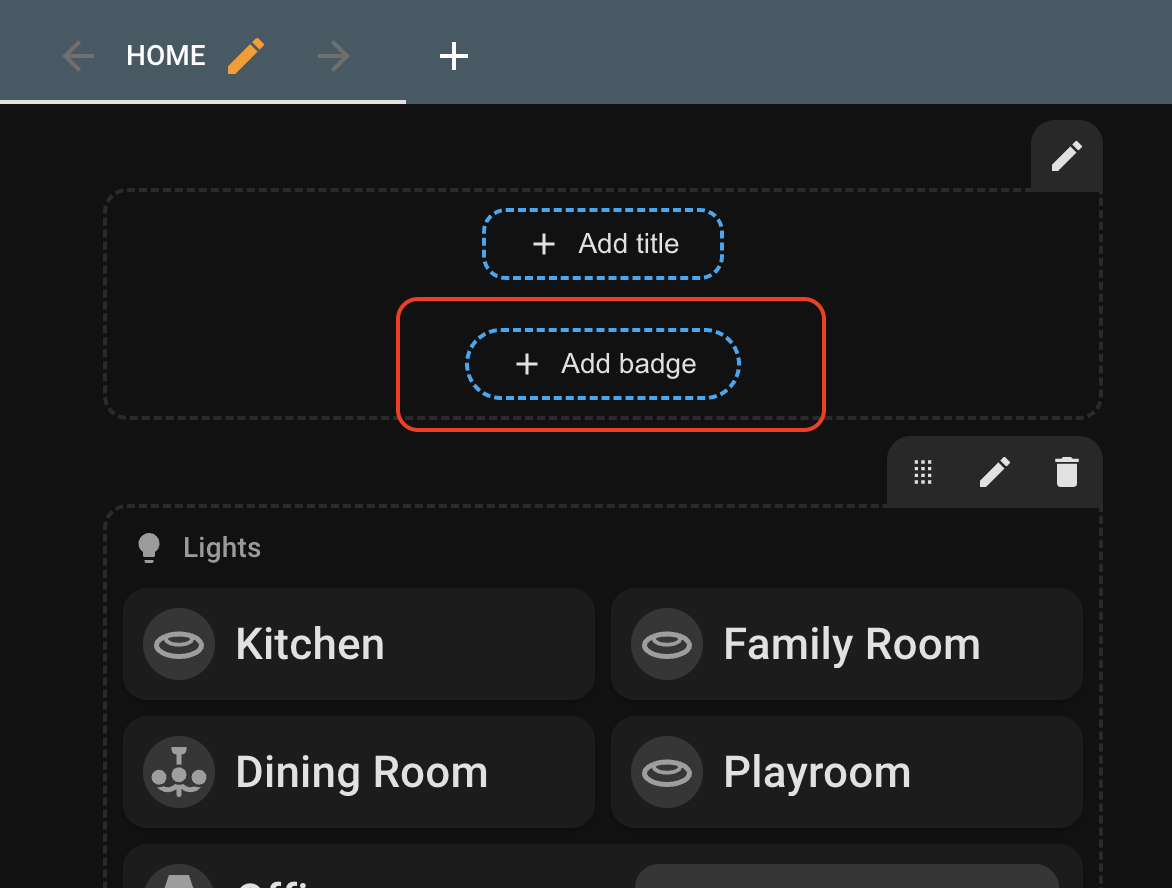Select the HOME dashboard tab
The width and height of the screenshot is (1172, 888).
166,56
